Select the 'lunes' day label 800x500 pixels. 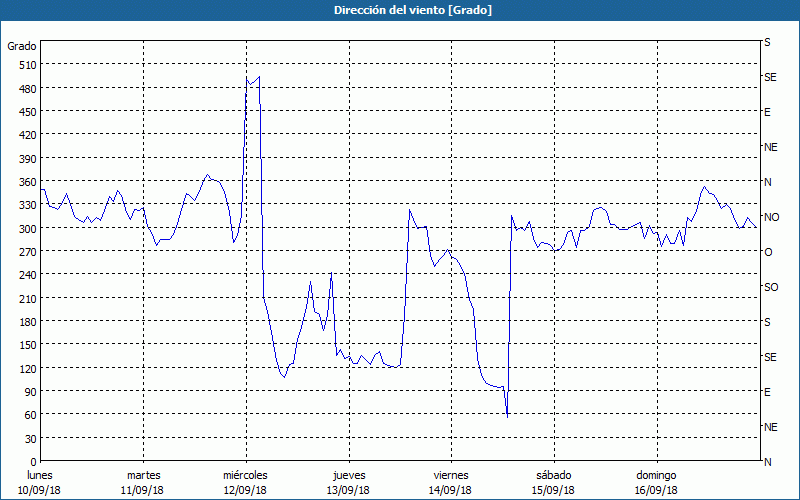pos(40,476)
